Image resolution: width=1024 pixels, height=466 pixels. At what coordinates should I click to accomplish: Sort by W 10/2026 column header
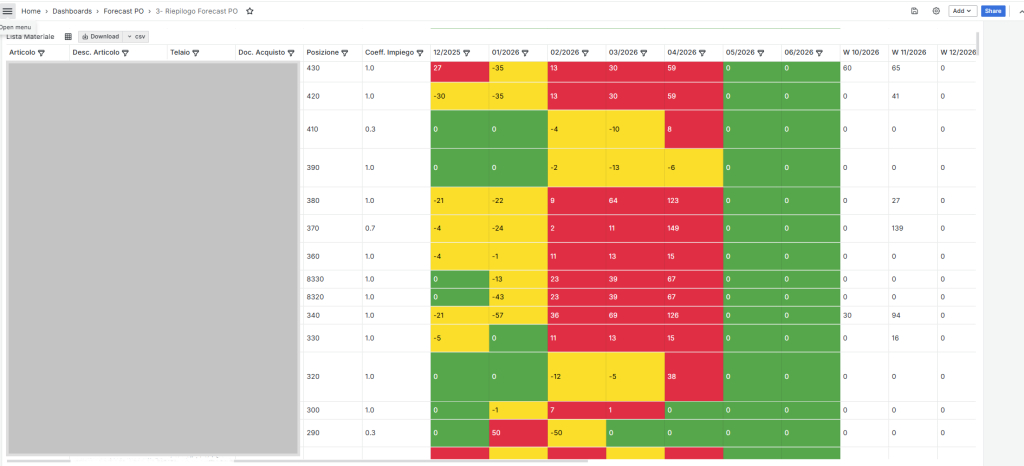click(860, 52)
